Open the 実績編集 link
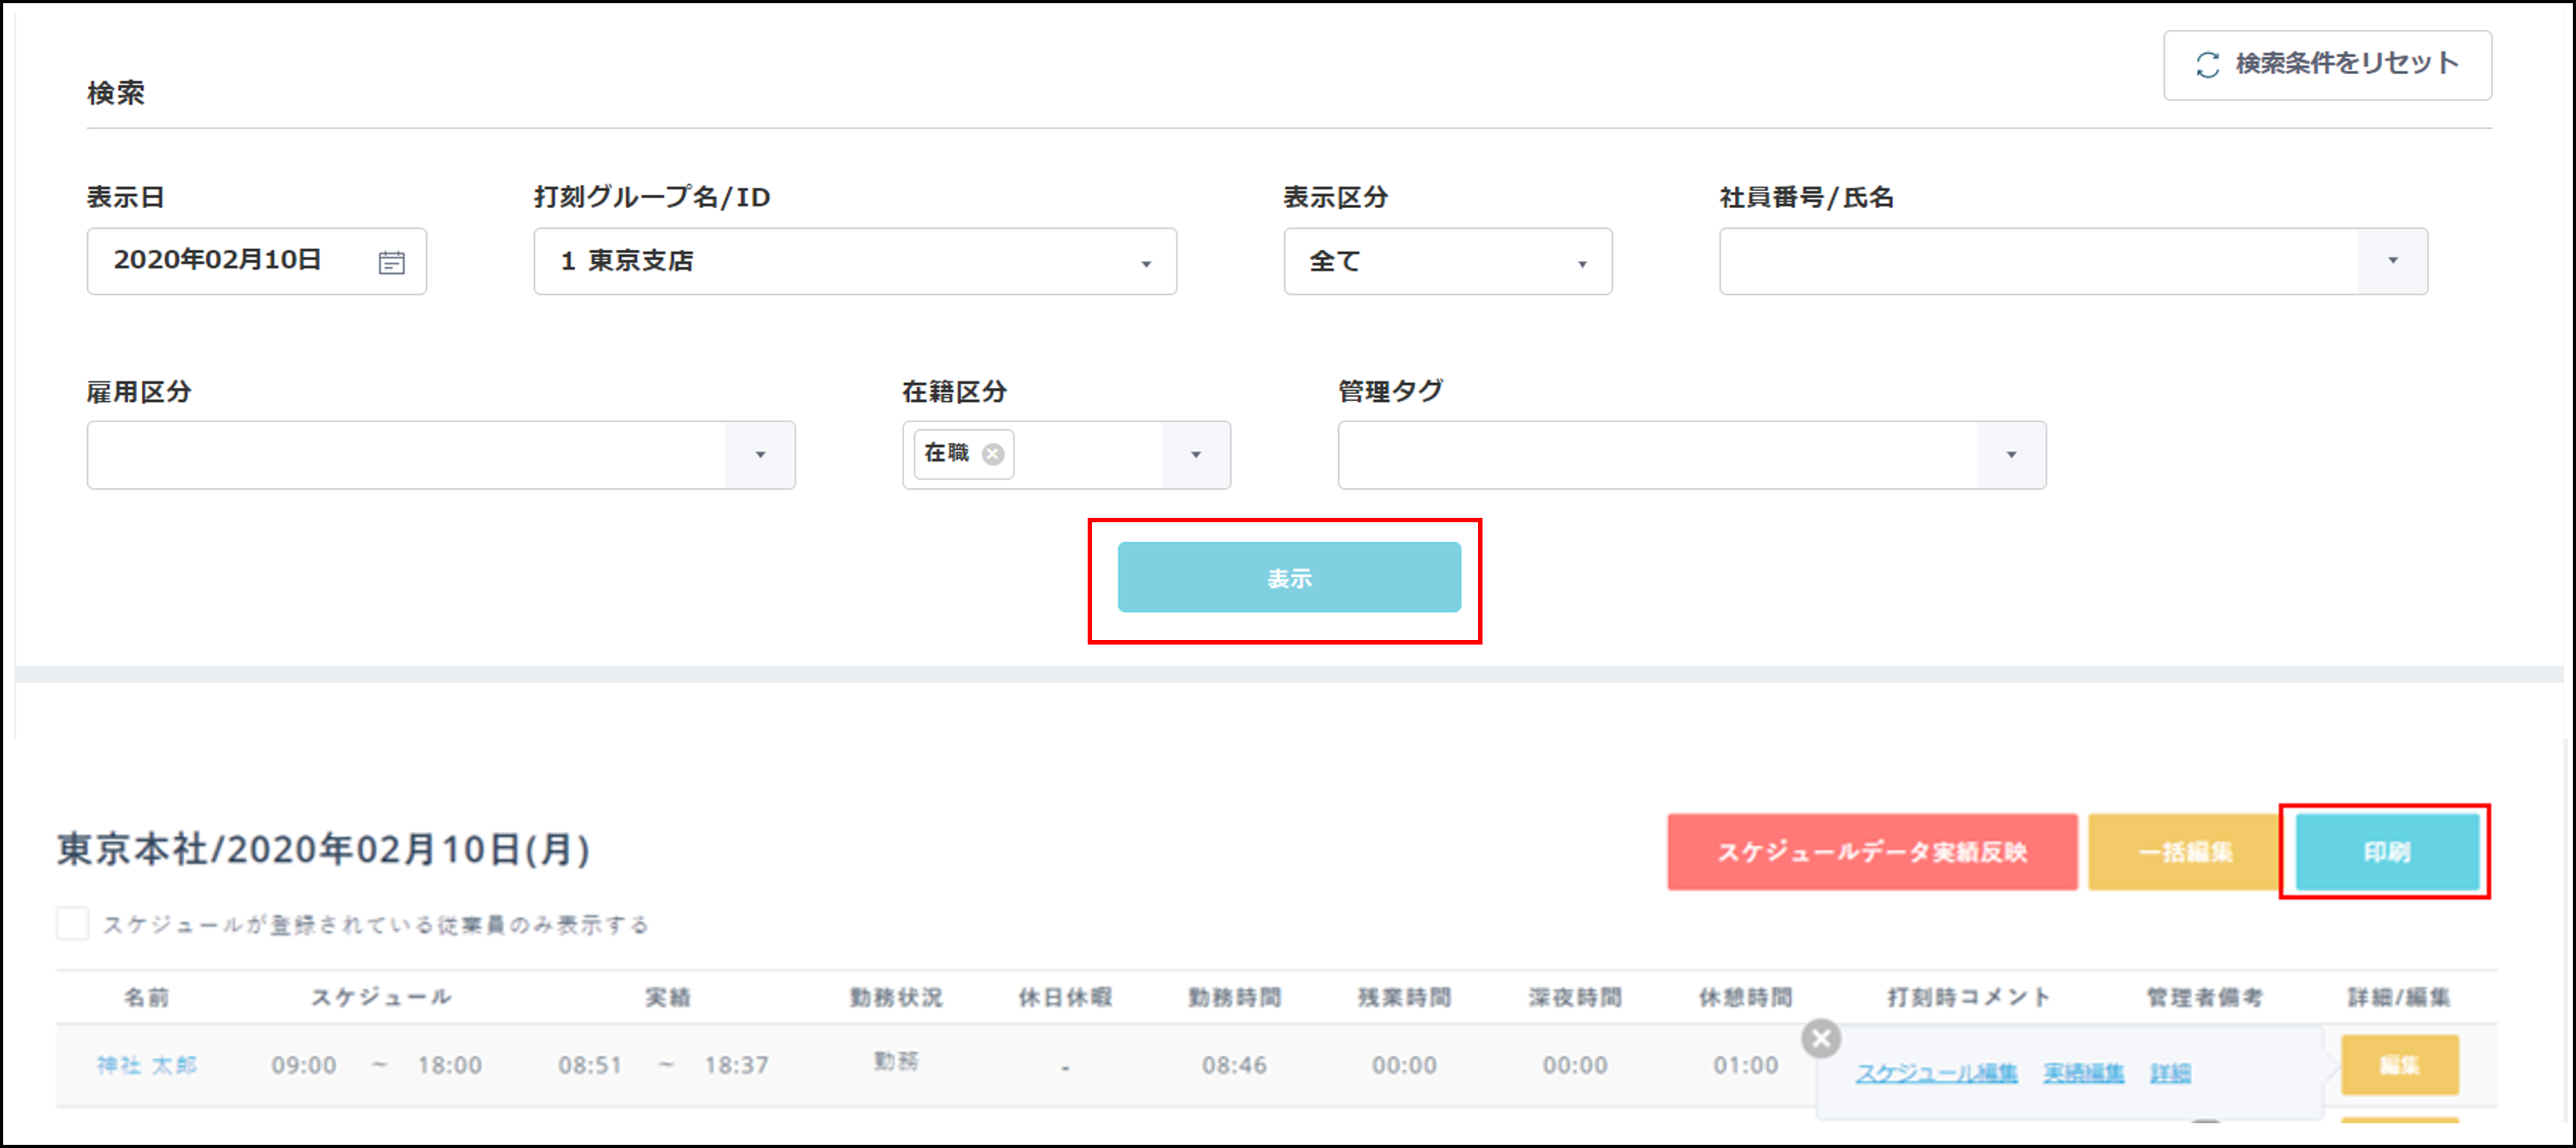Viewport: 2576px width, 1148px height. pos(2083,1073)
